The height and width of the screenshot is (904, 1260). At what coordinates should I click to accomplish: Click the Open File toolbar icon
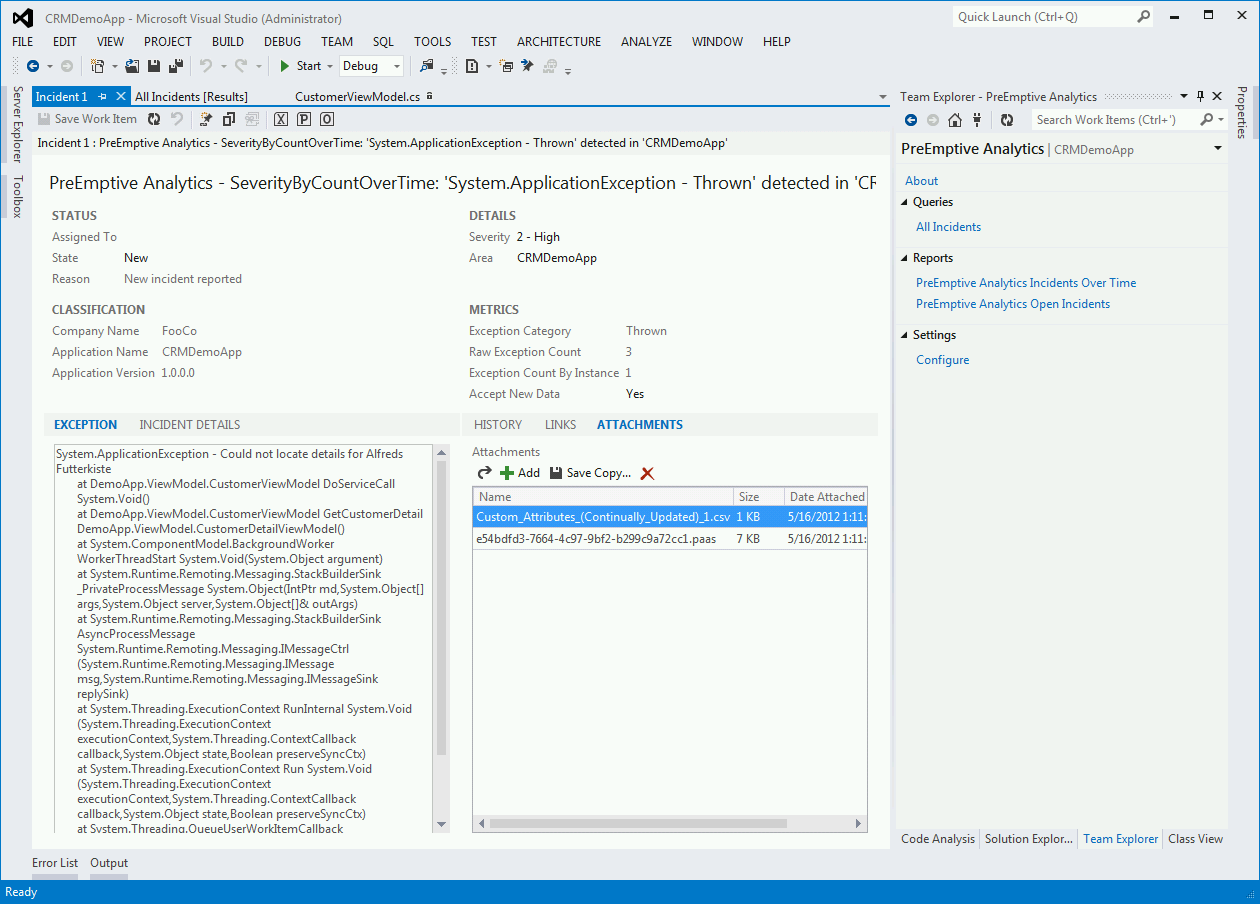tap(132, 66)
